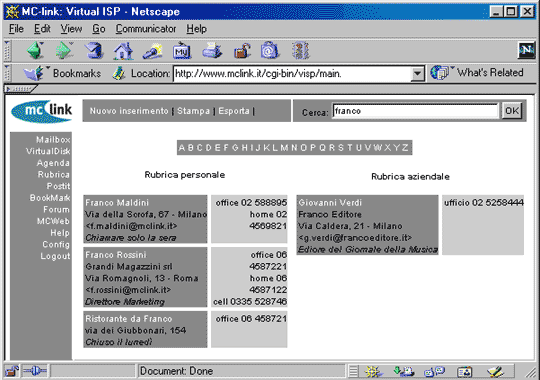Print the page with the printer icon
The image size is (540, 380).
[x=211, y=51]
